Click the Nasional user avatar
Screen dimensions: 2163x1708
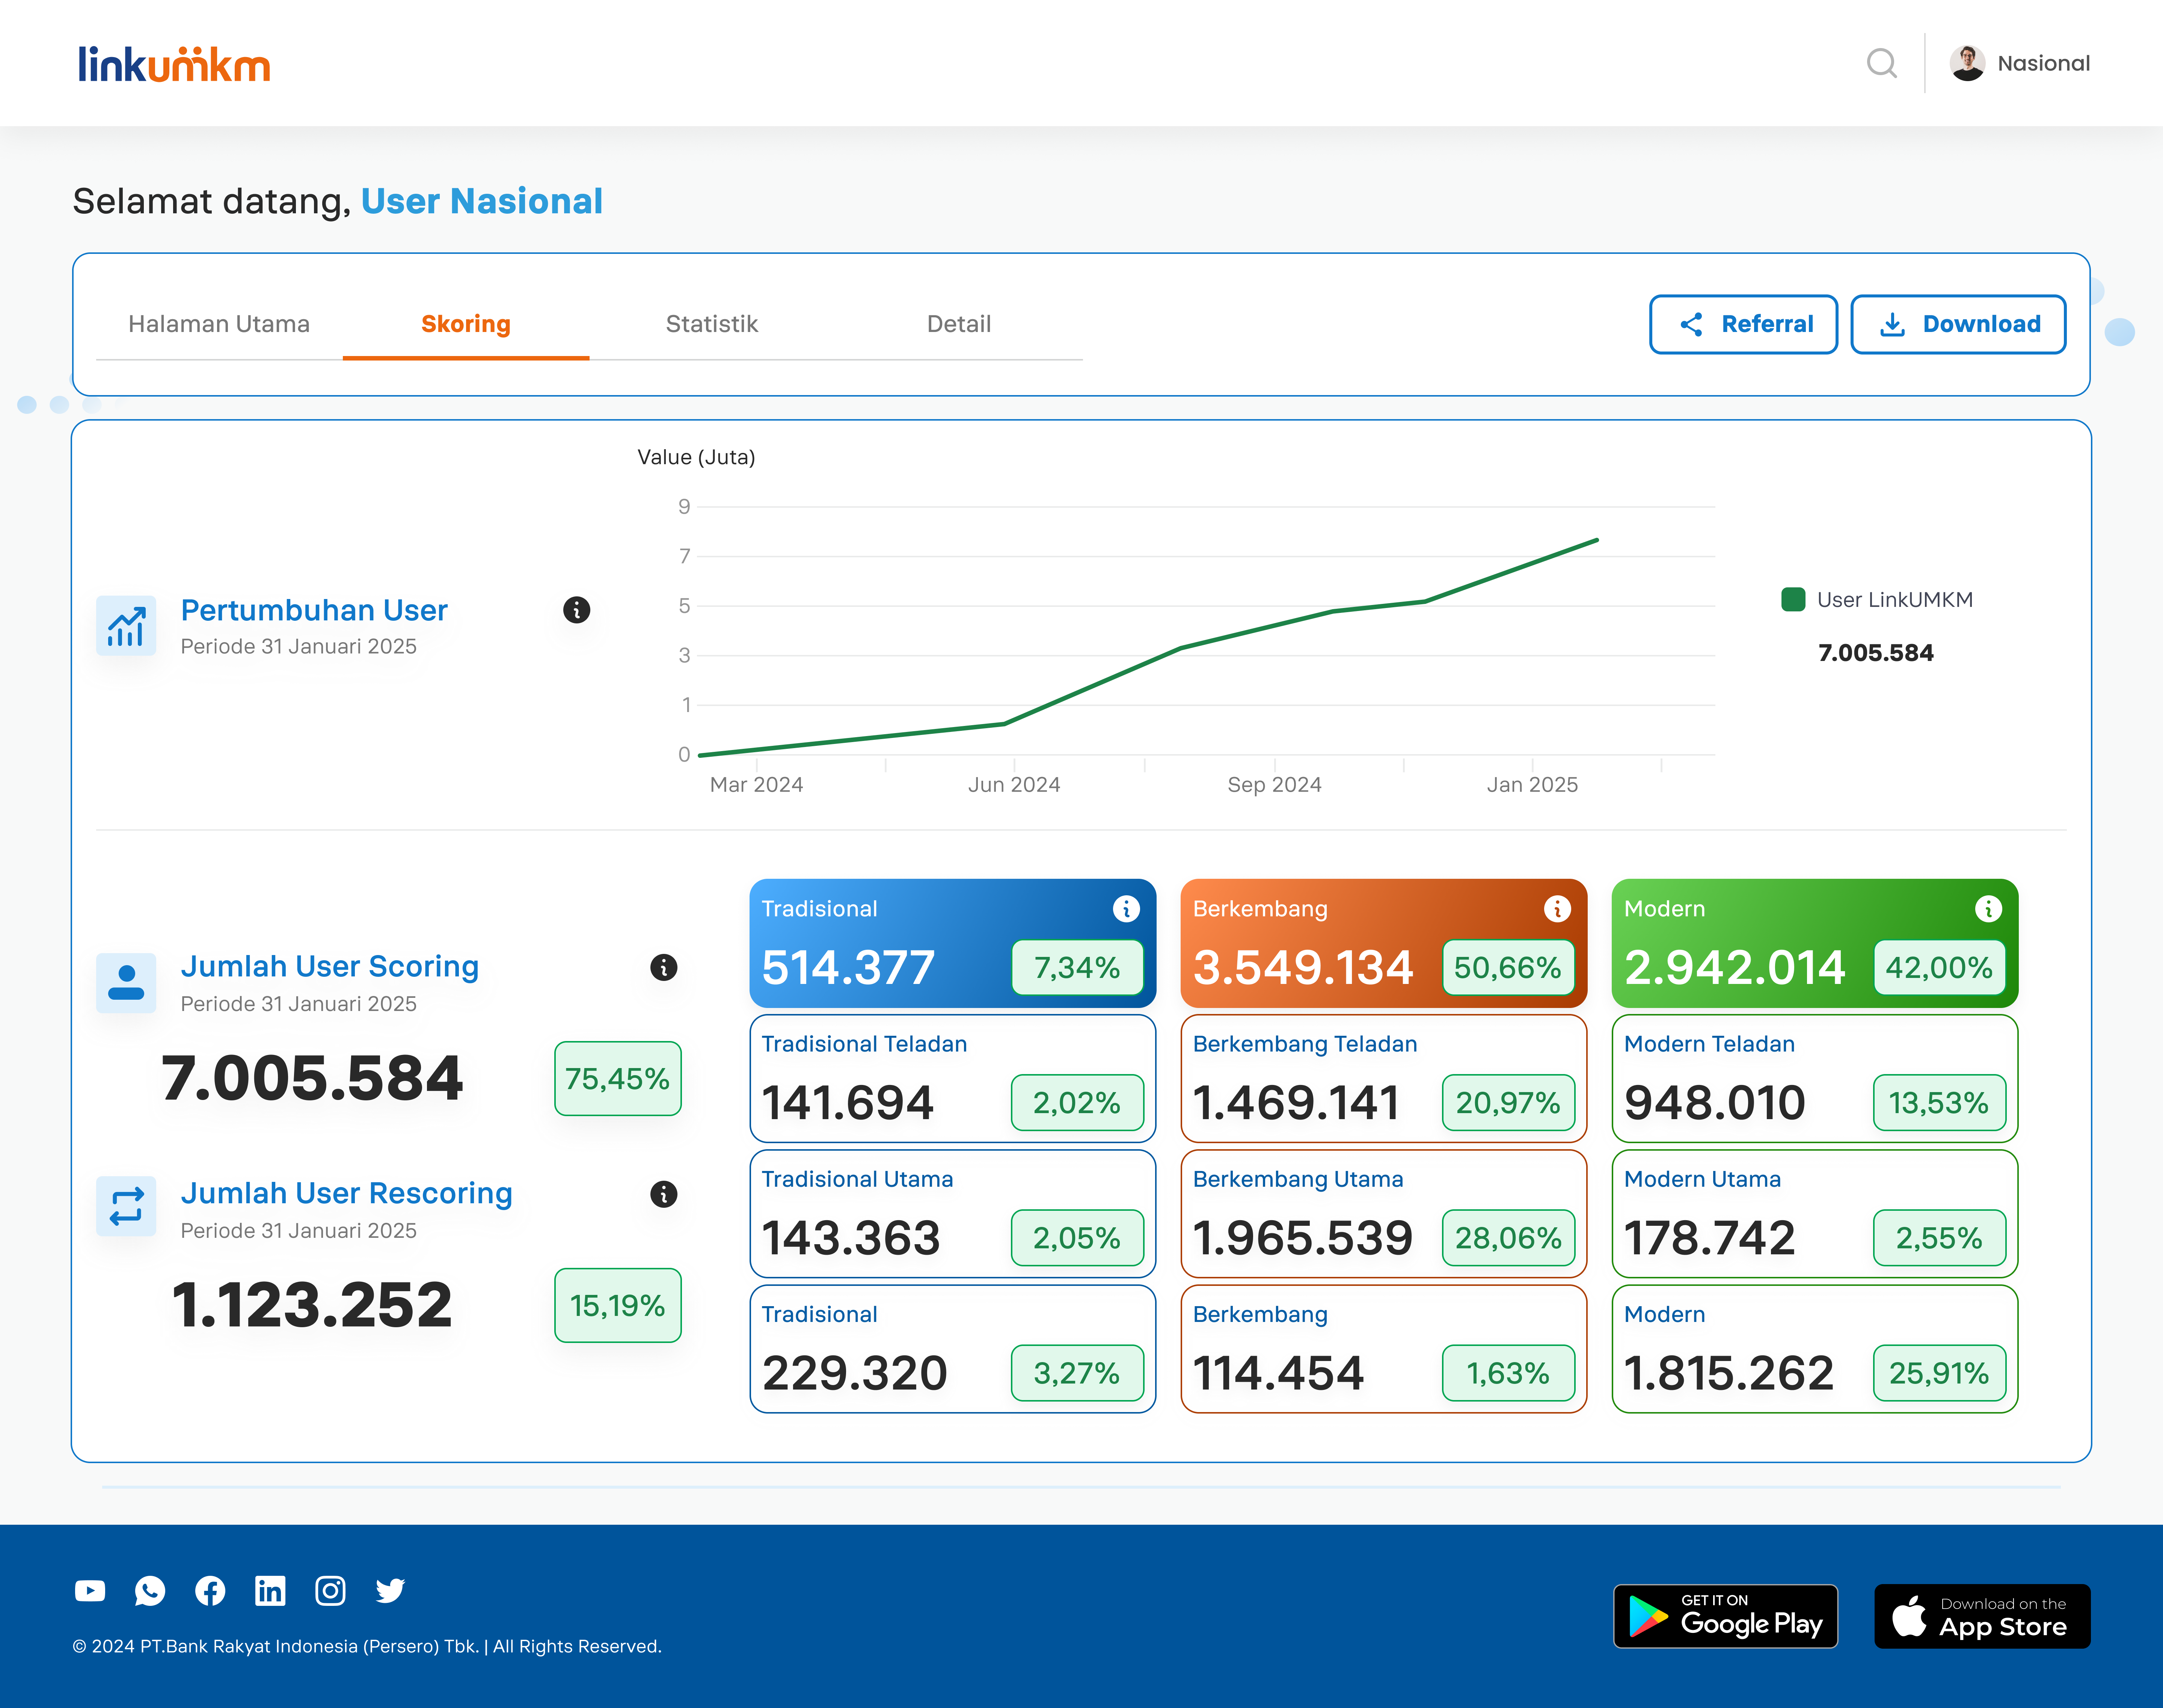point(1967,63)
